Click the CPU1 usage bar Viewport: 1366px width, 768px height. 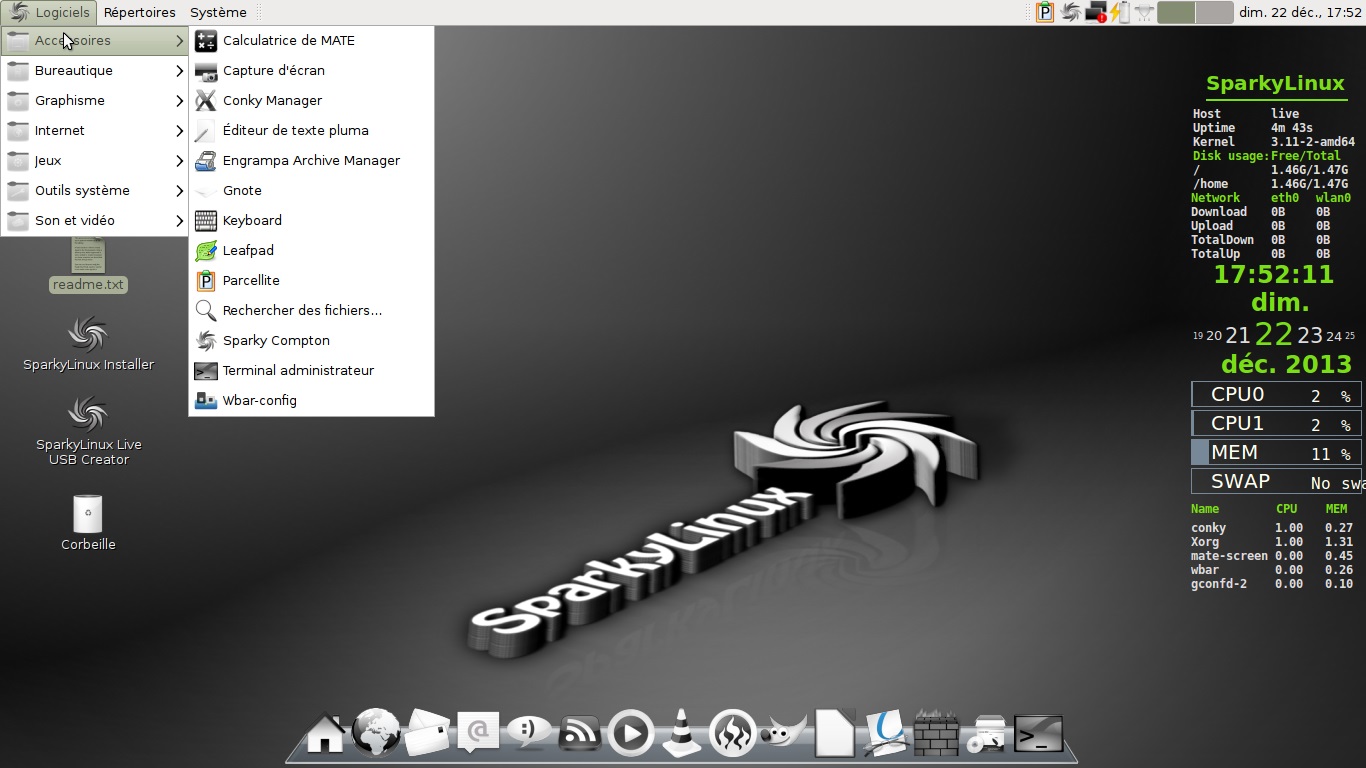(1276, 423)
